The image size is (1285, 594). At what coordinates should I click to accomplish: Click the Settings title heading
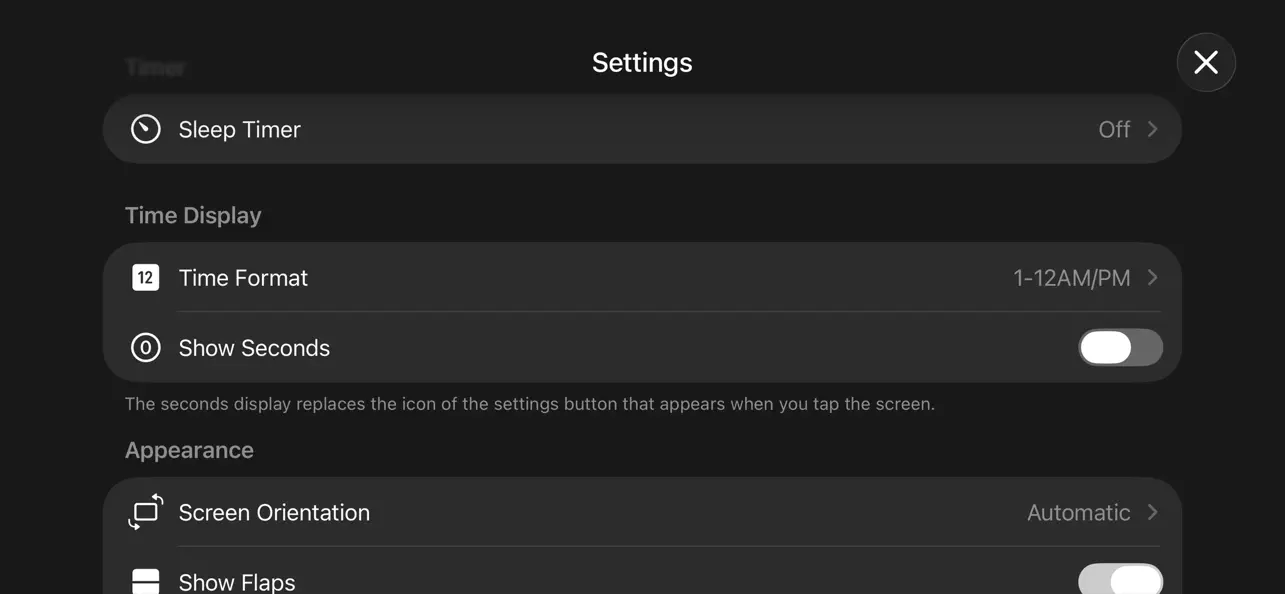tap(642, 62)
